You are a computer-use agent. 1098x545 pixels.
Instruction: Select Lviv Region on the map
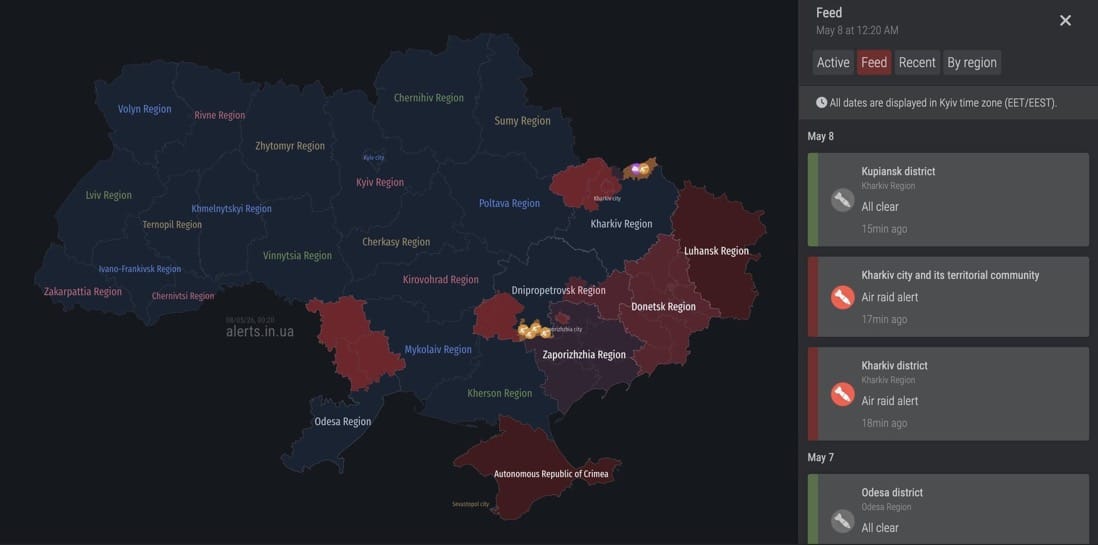tap(109, 195)
